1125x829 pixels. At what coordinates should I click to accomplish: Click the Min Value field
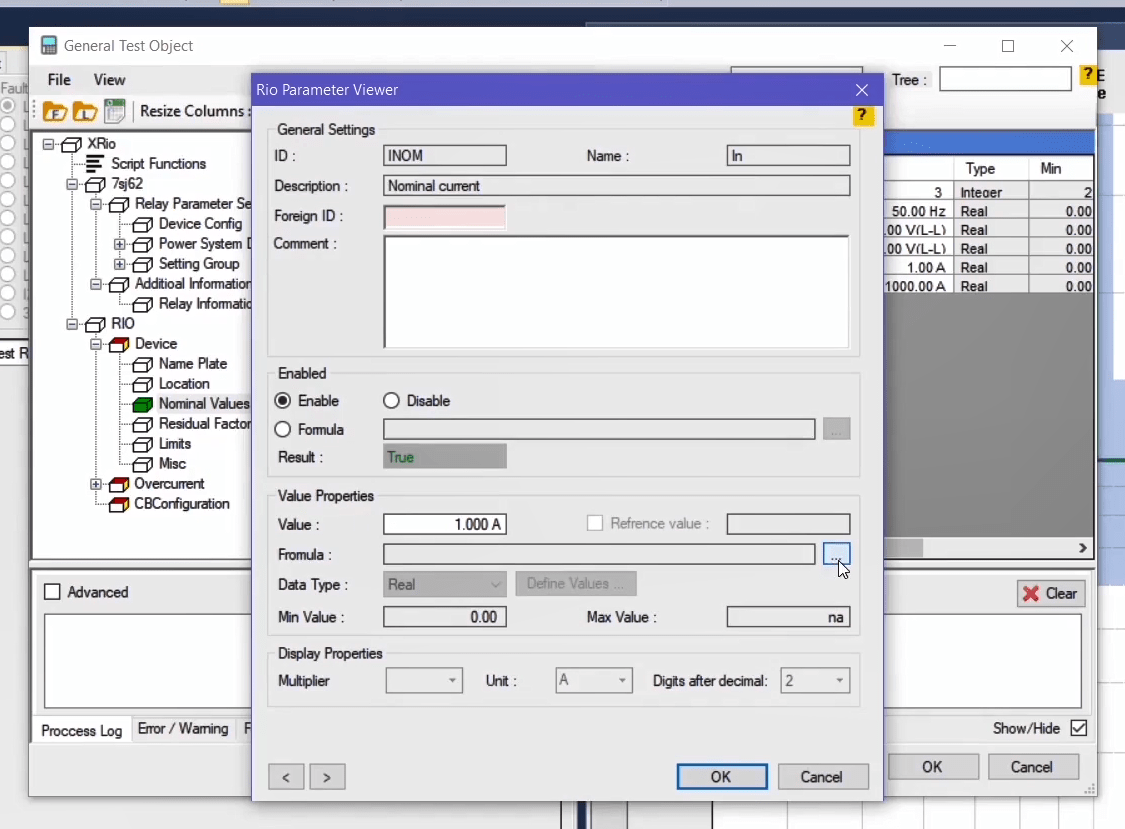click(445, 617)
